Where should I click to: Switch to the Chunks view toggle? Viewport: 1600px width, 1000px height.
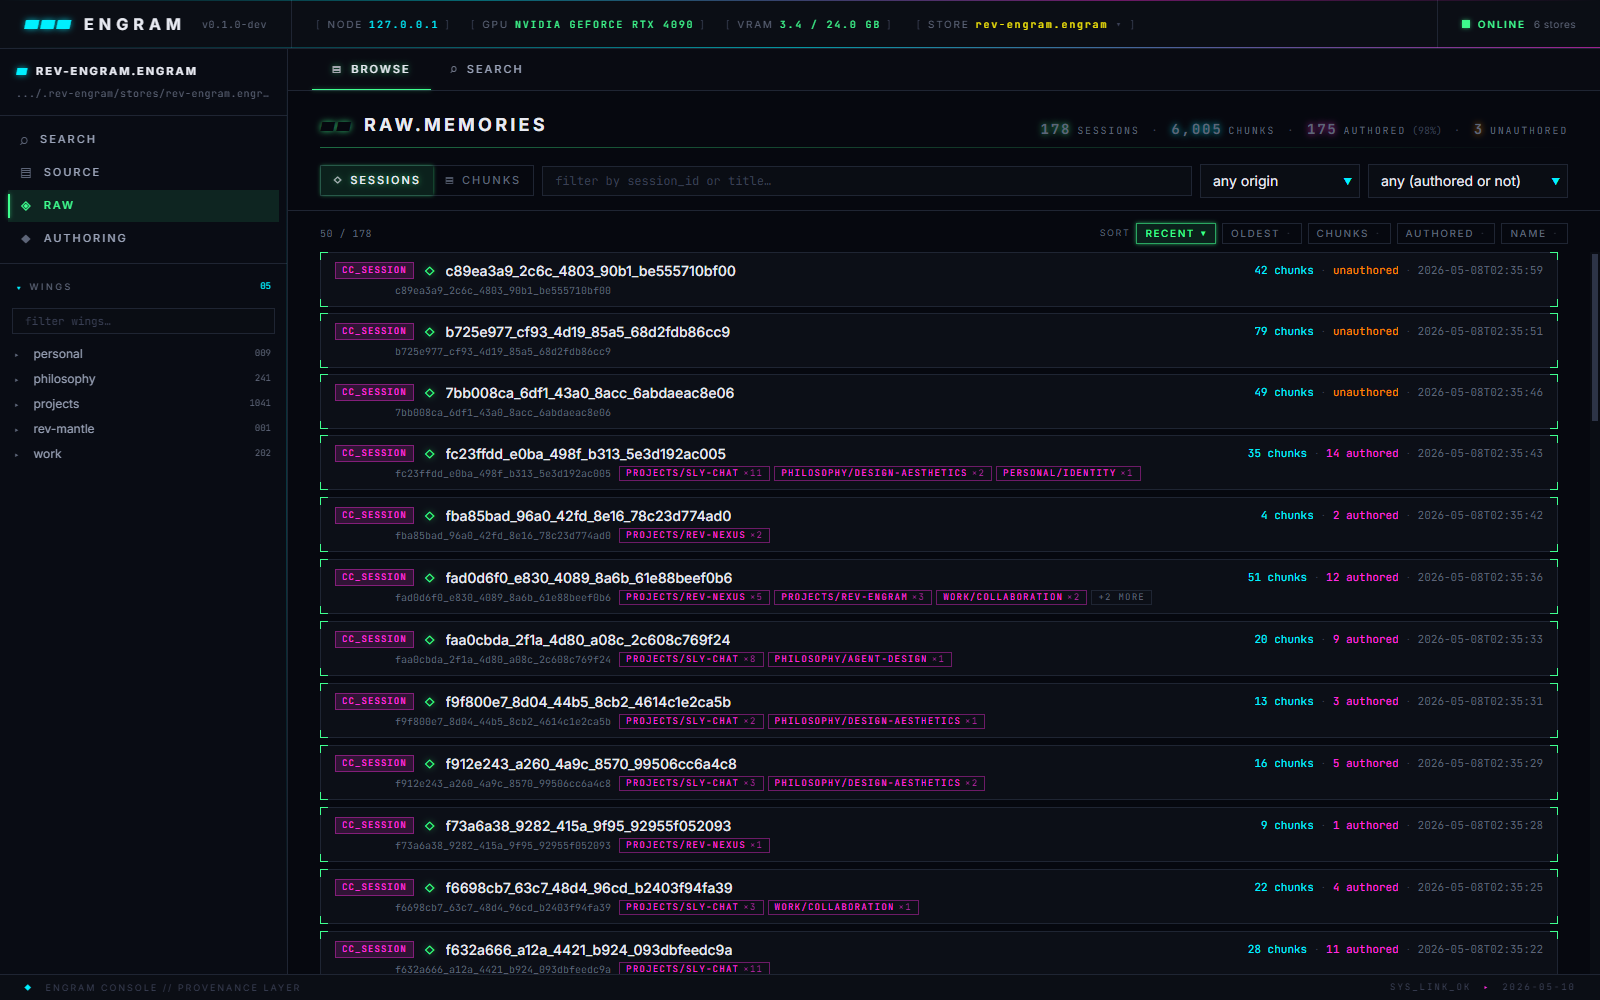pyautogui.click(x=483, y=181)
